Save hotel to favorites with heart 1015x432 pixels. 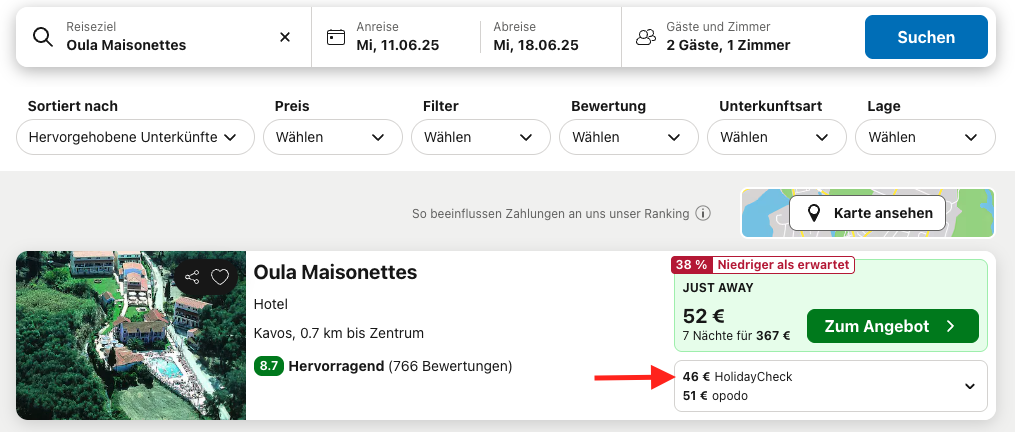point(219,277)
